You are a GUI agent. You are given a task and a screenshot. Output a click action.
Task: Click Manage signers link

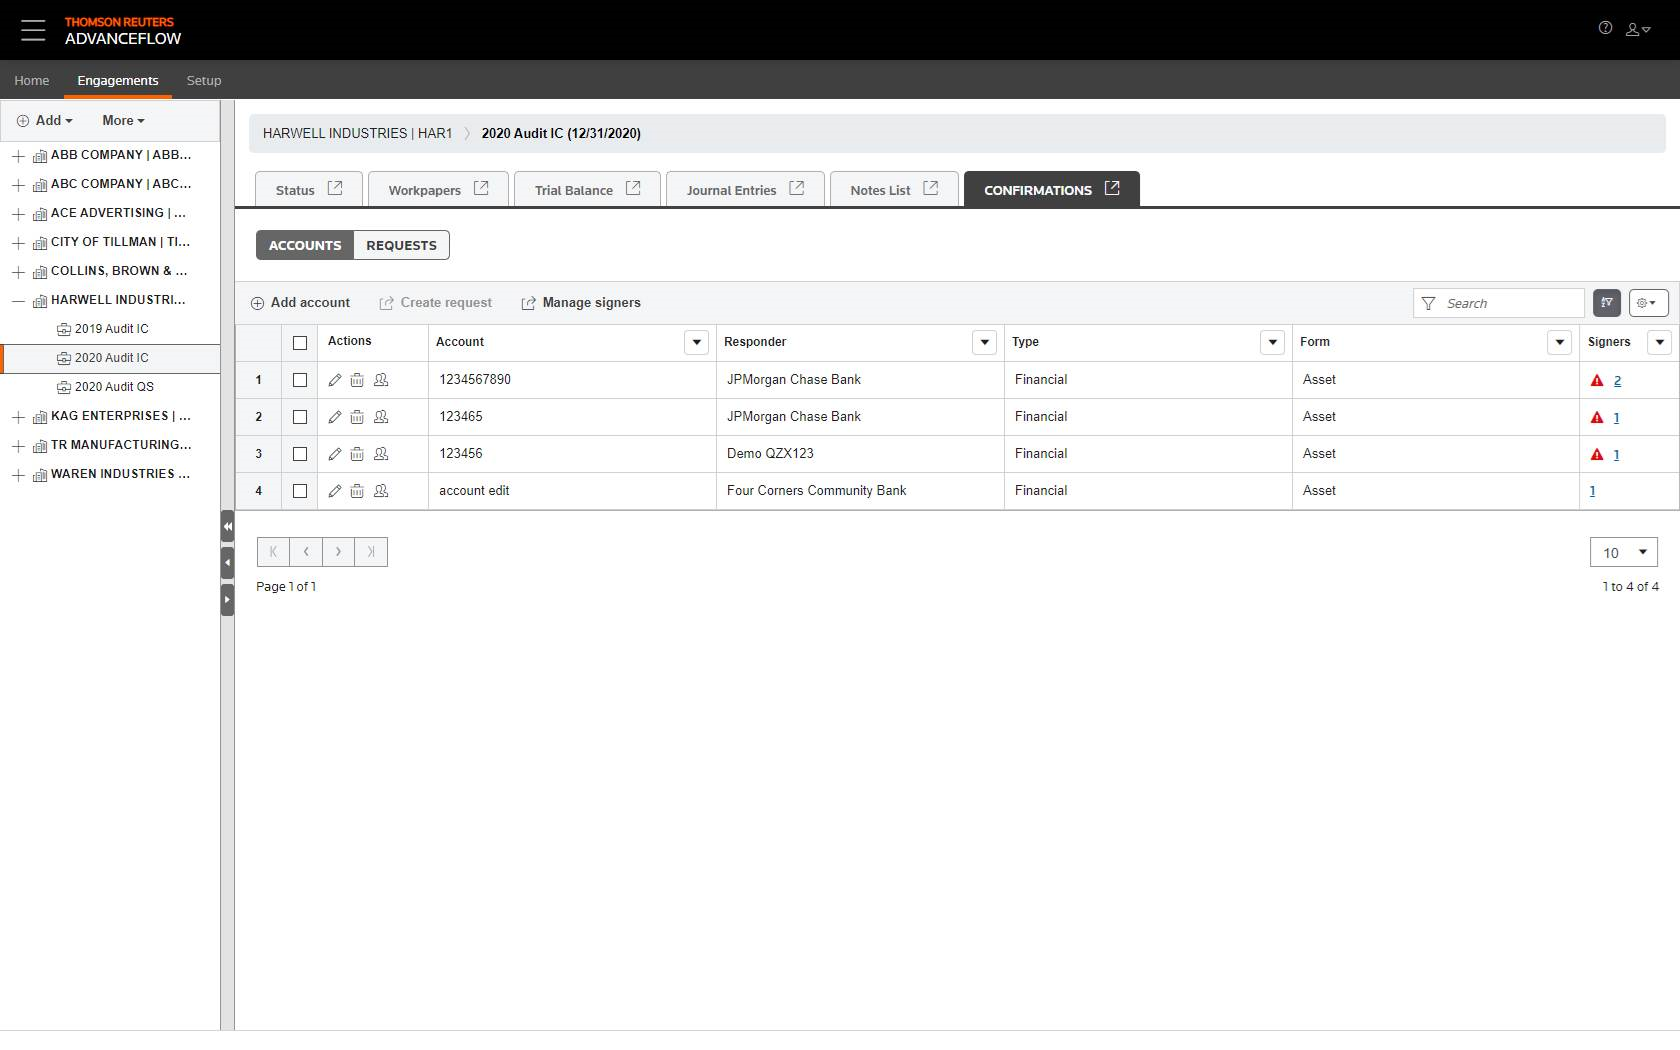[581, 303]
